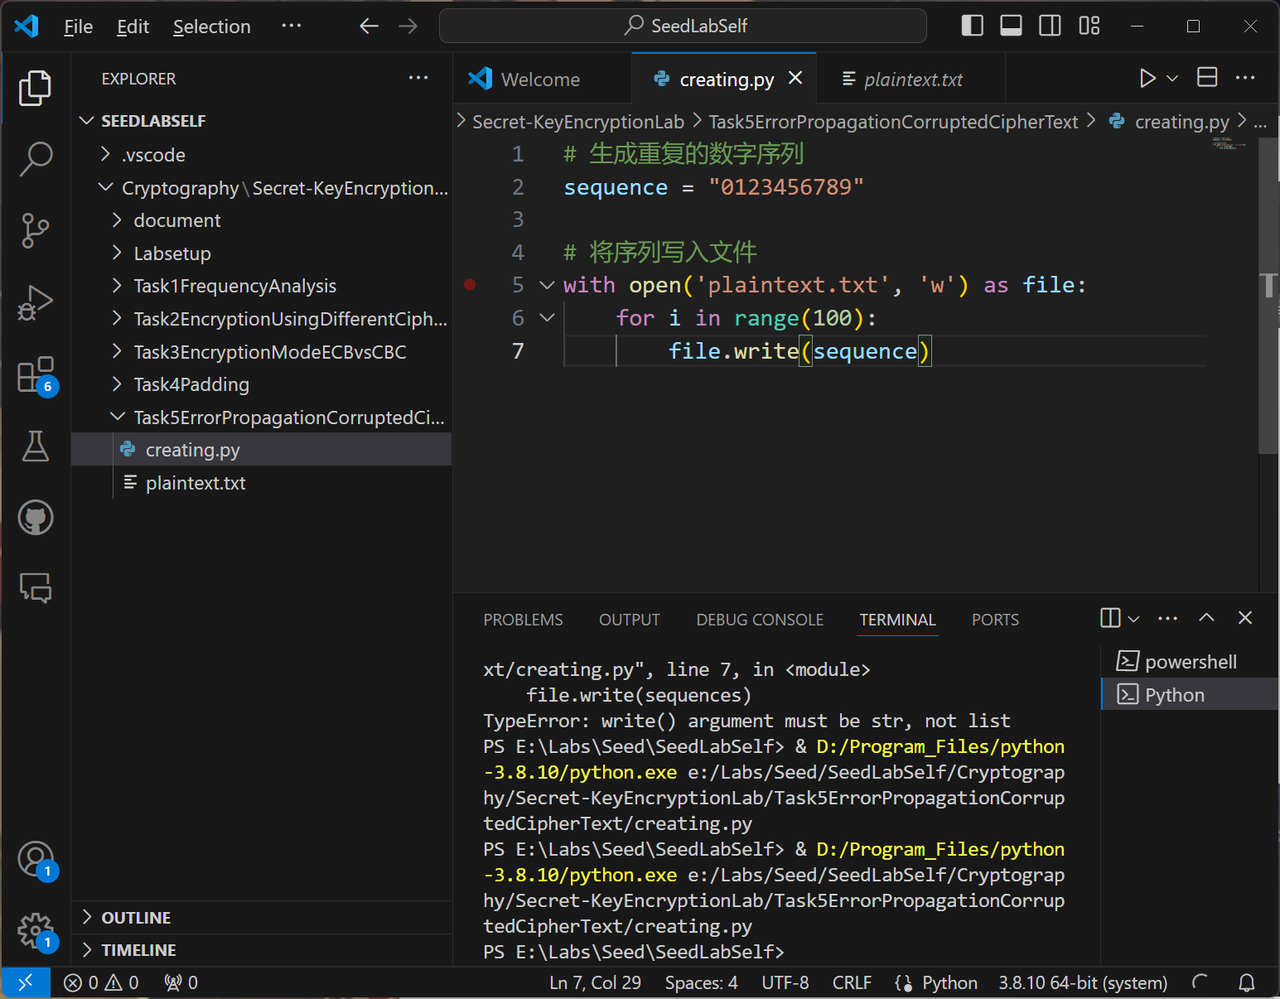The width and height of the screenshot is (1280, 999).
Task: Select the powershell terminal instance
Action: 1190,662
